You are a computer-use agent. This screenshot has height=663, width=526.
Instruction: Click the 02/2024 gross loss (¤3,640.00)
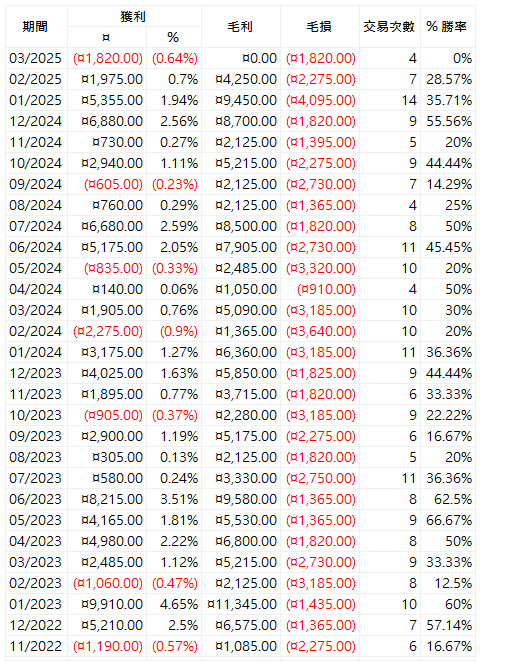point(321,331)
